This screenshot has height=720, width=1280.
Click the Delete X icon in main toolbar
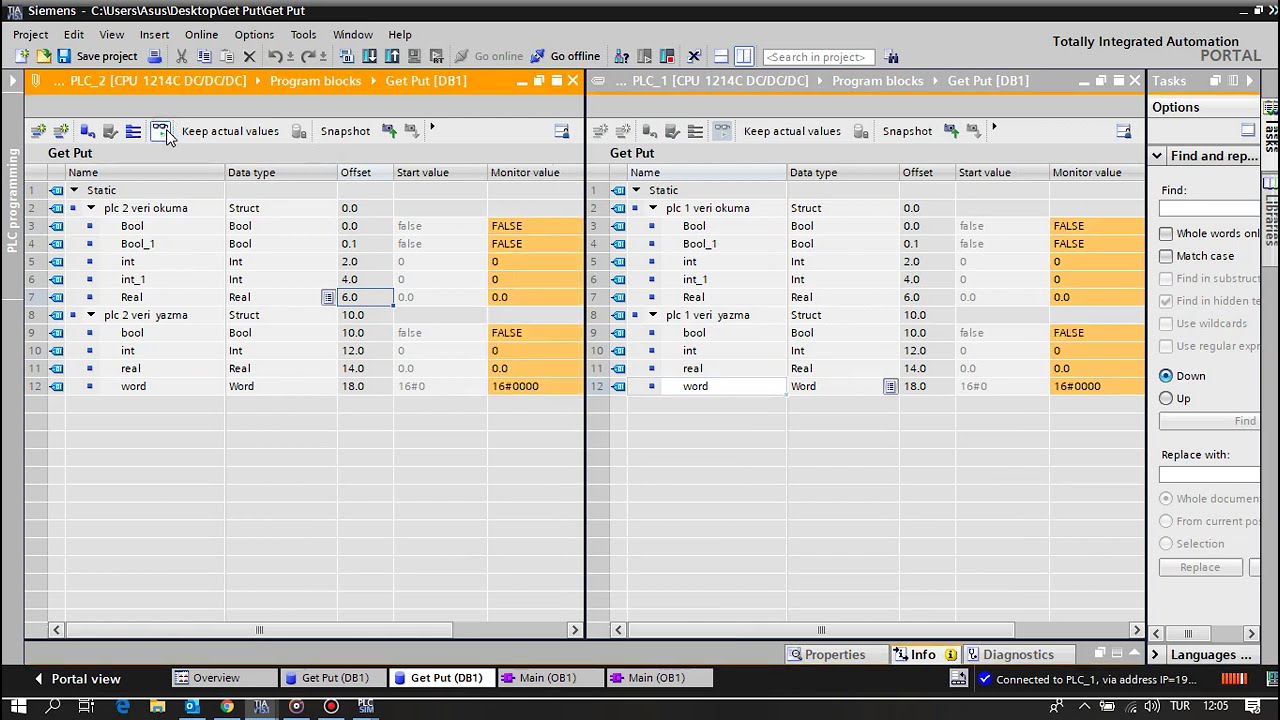[x=250, y=56]
